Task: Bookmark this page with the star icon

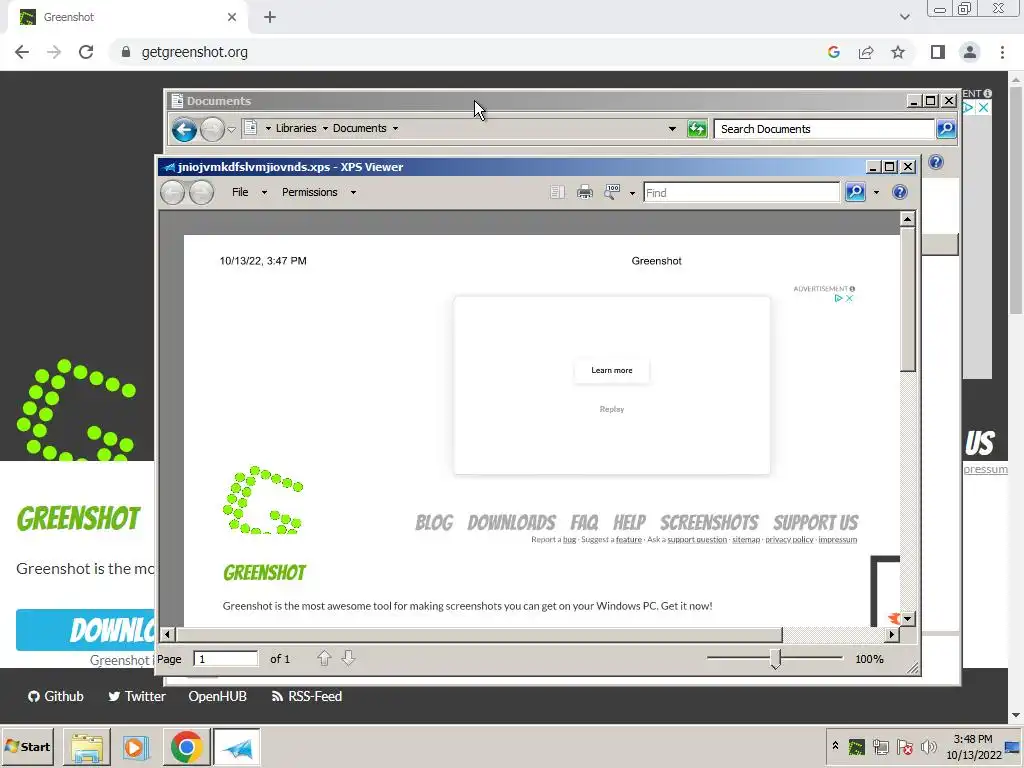Action: pos(898,52)
